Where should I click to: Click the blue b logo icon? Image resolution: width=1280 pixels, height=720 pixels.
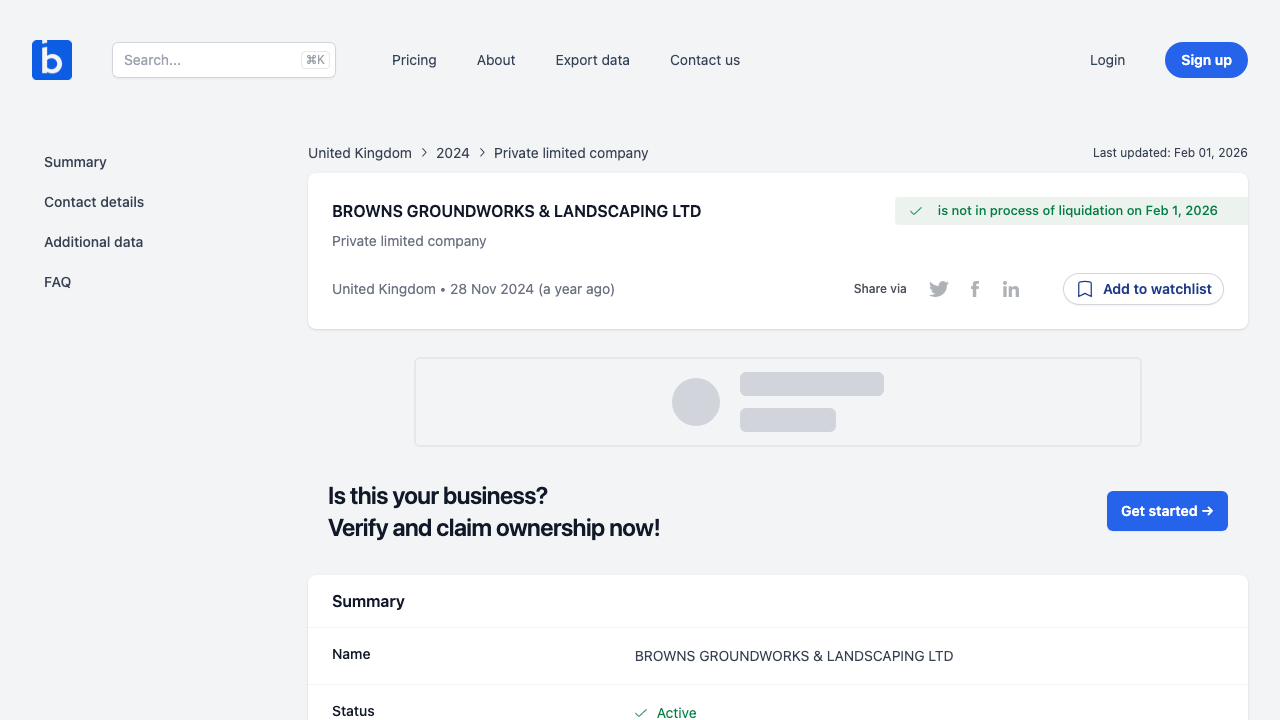[x=52, y=60]
